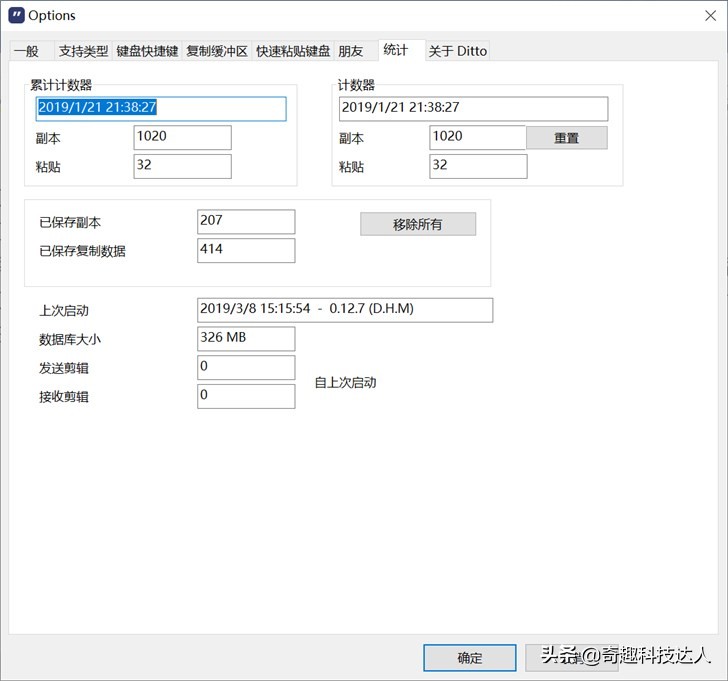Image resolution: width=728 pixels, height=681 pixels.
Task: Open the 关于 Ditto tab
Action: 458,51
